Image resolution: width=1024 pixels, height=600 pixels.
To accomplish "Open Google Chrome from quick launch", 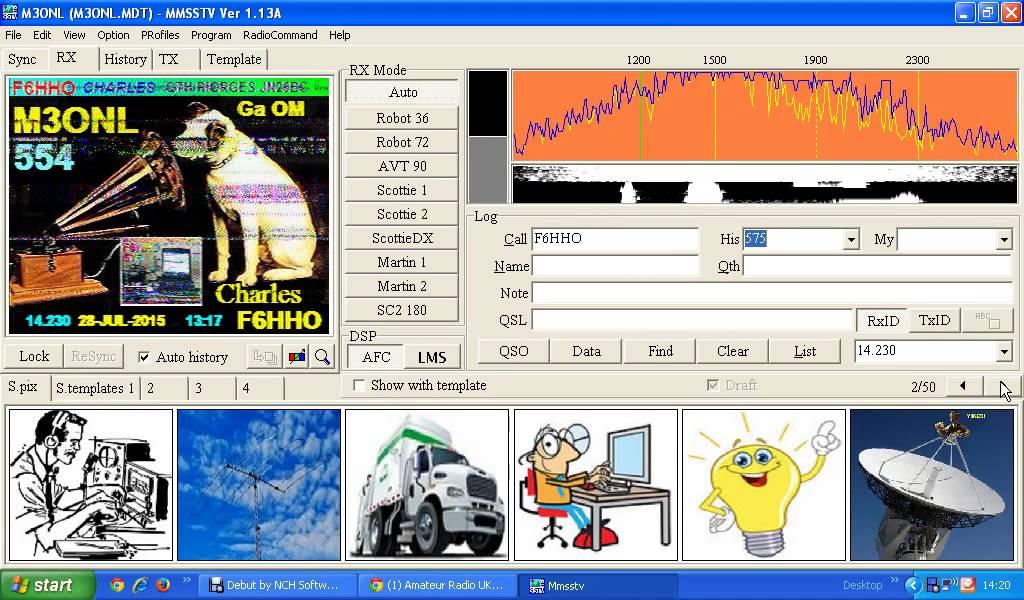I will [118, 585].
